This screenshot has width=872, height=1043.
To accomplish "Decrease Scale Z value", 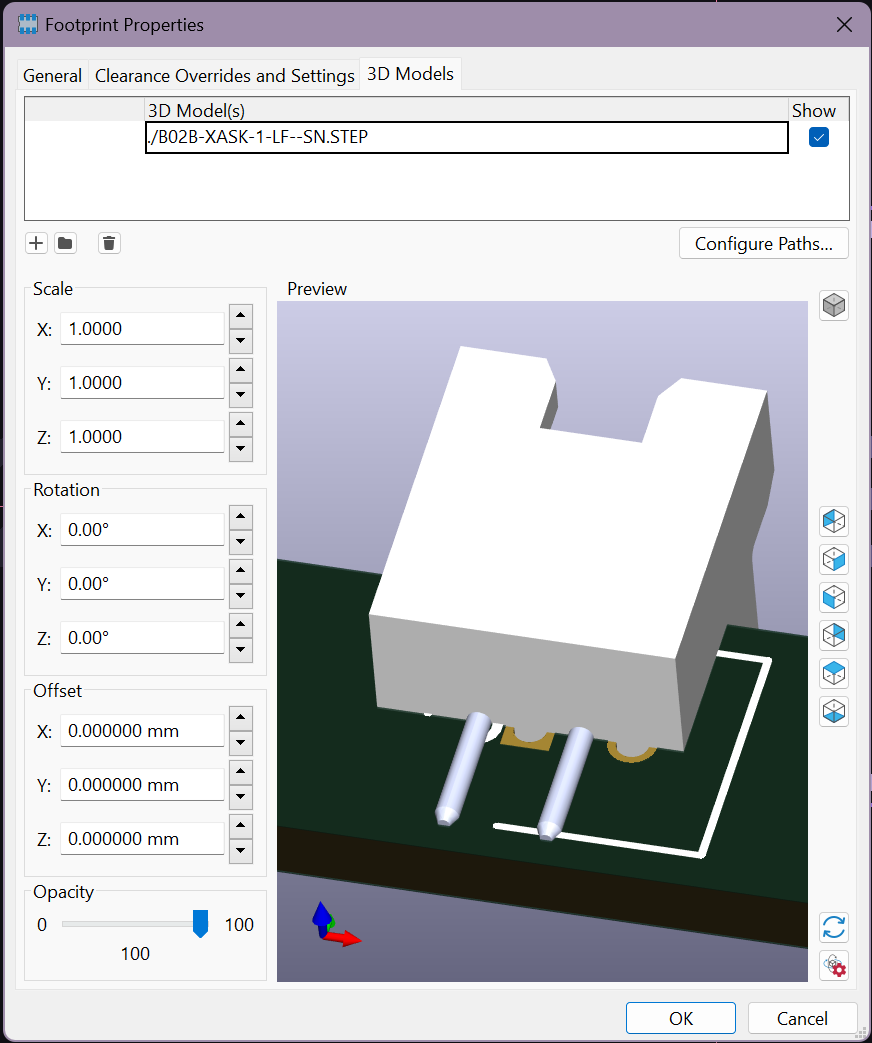I will tap(241, 449).
